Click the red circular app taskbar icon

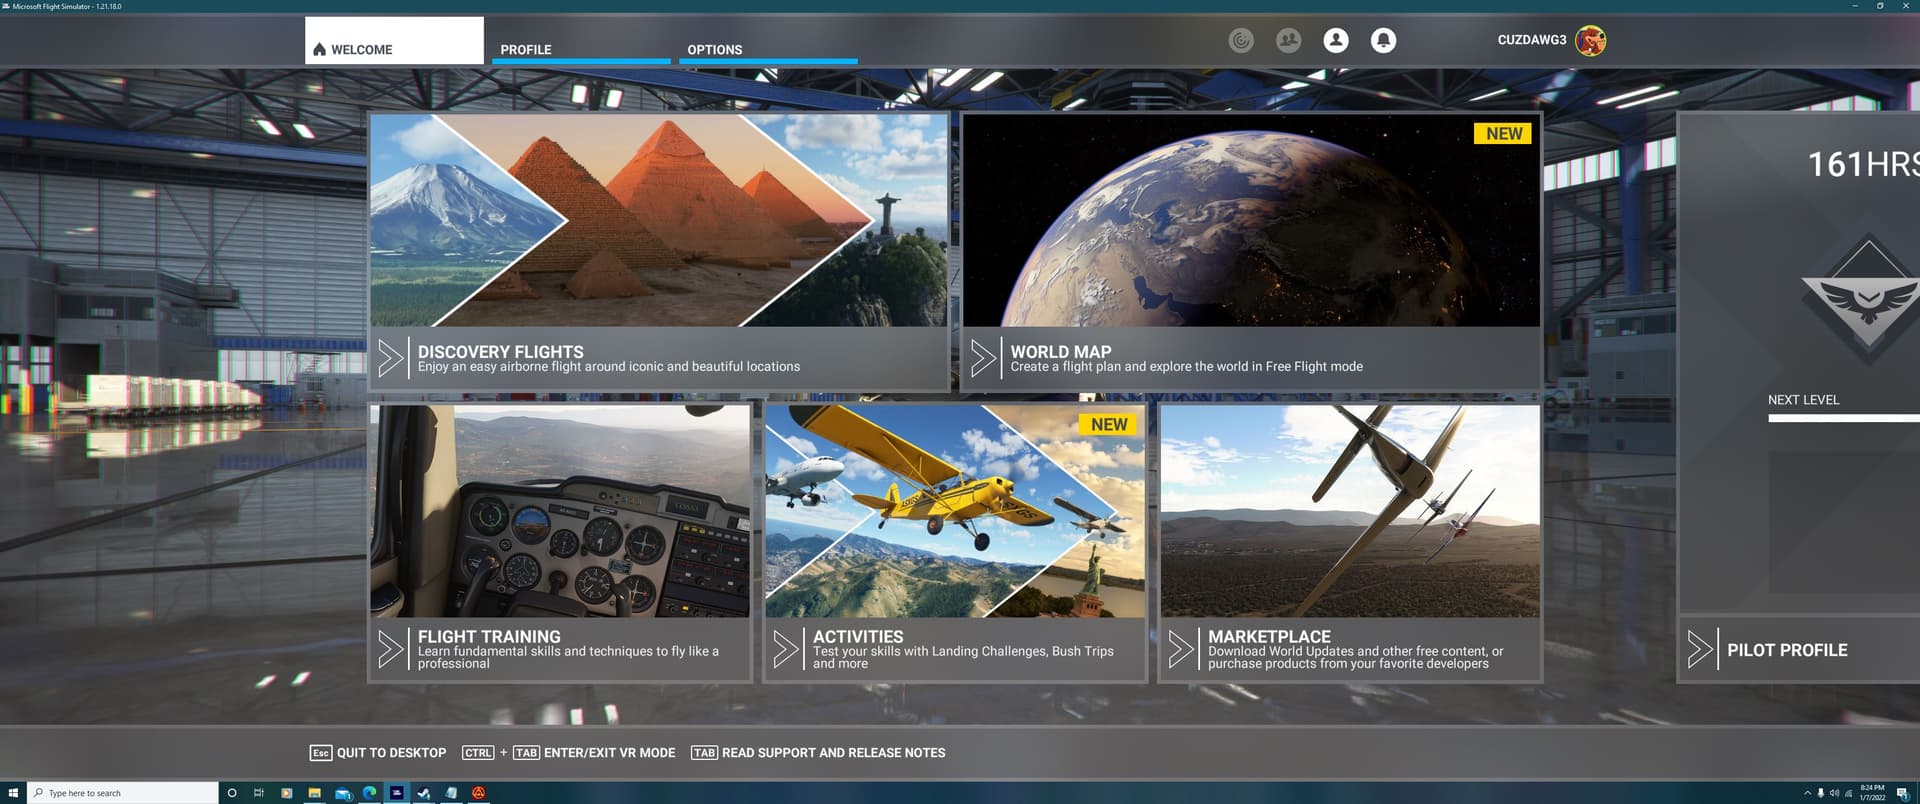point(479,793)
